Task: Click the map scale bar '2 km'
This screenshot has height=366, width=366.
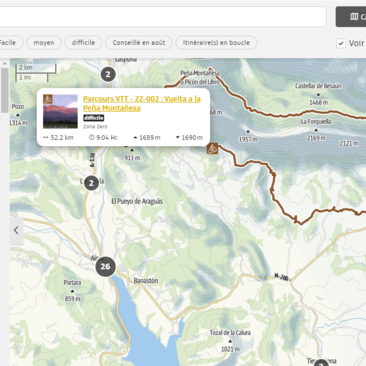Action: [x=36, y=68]
